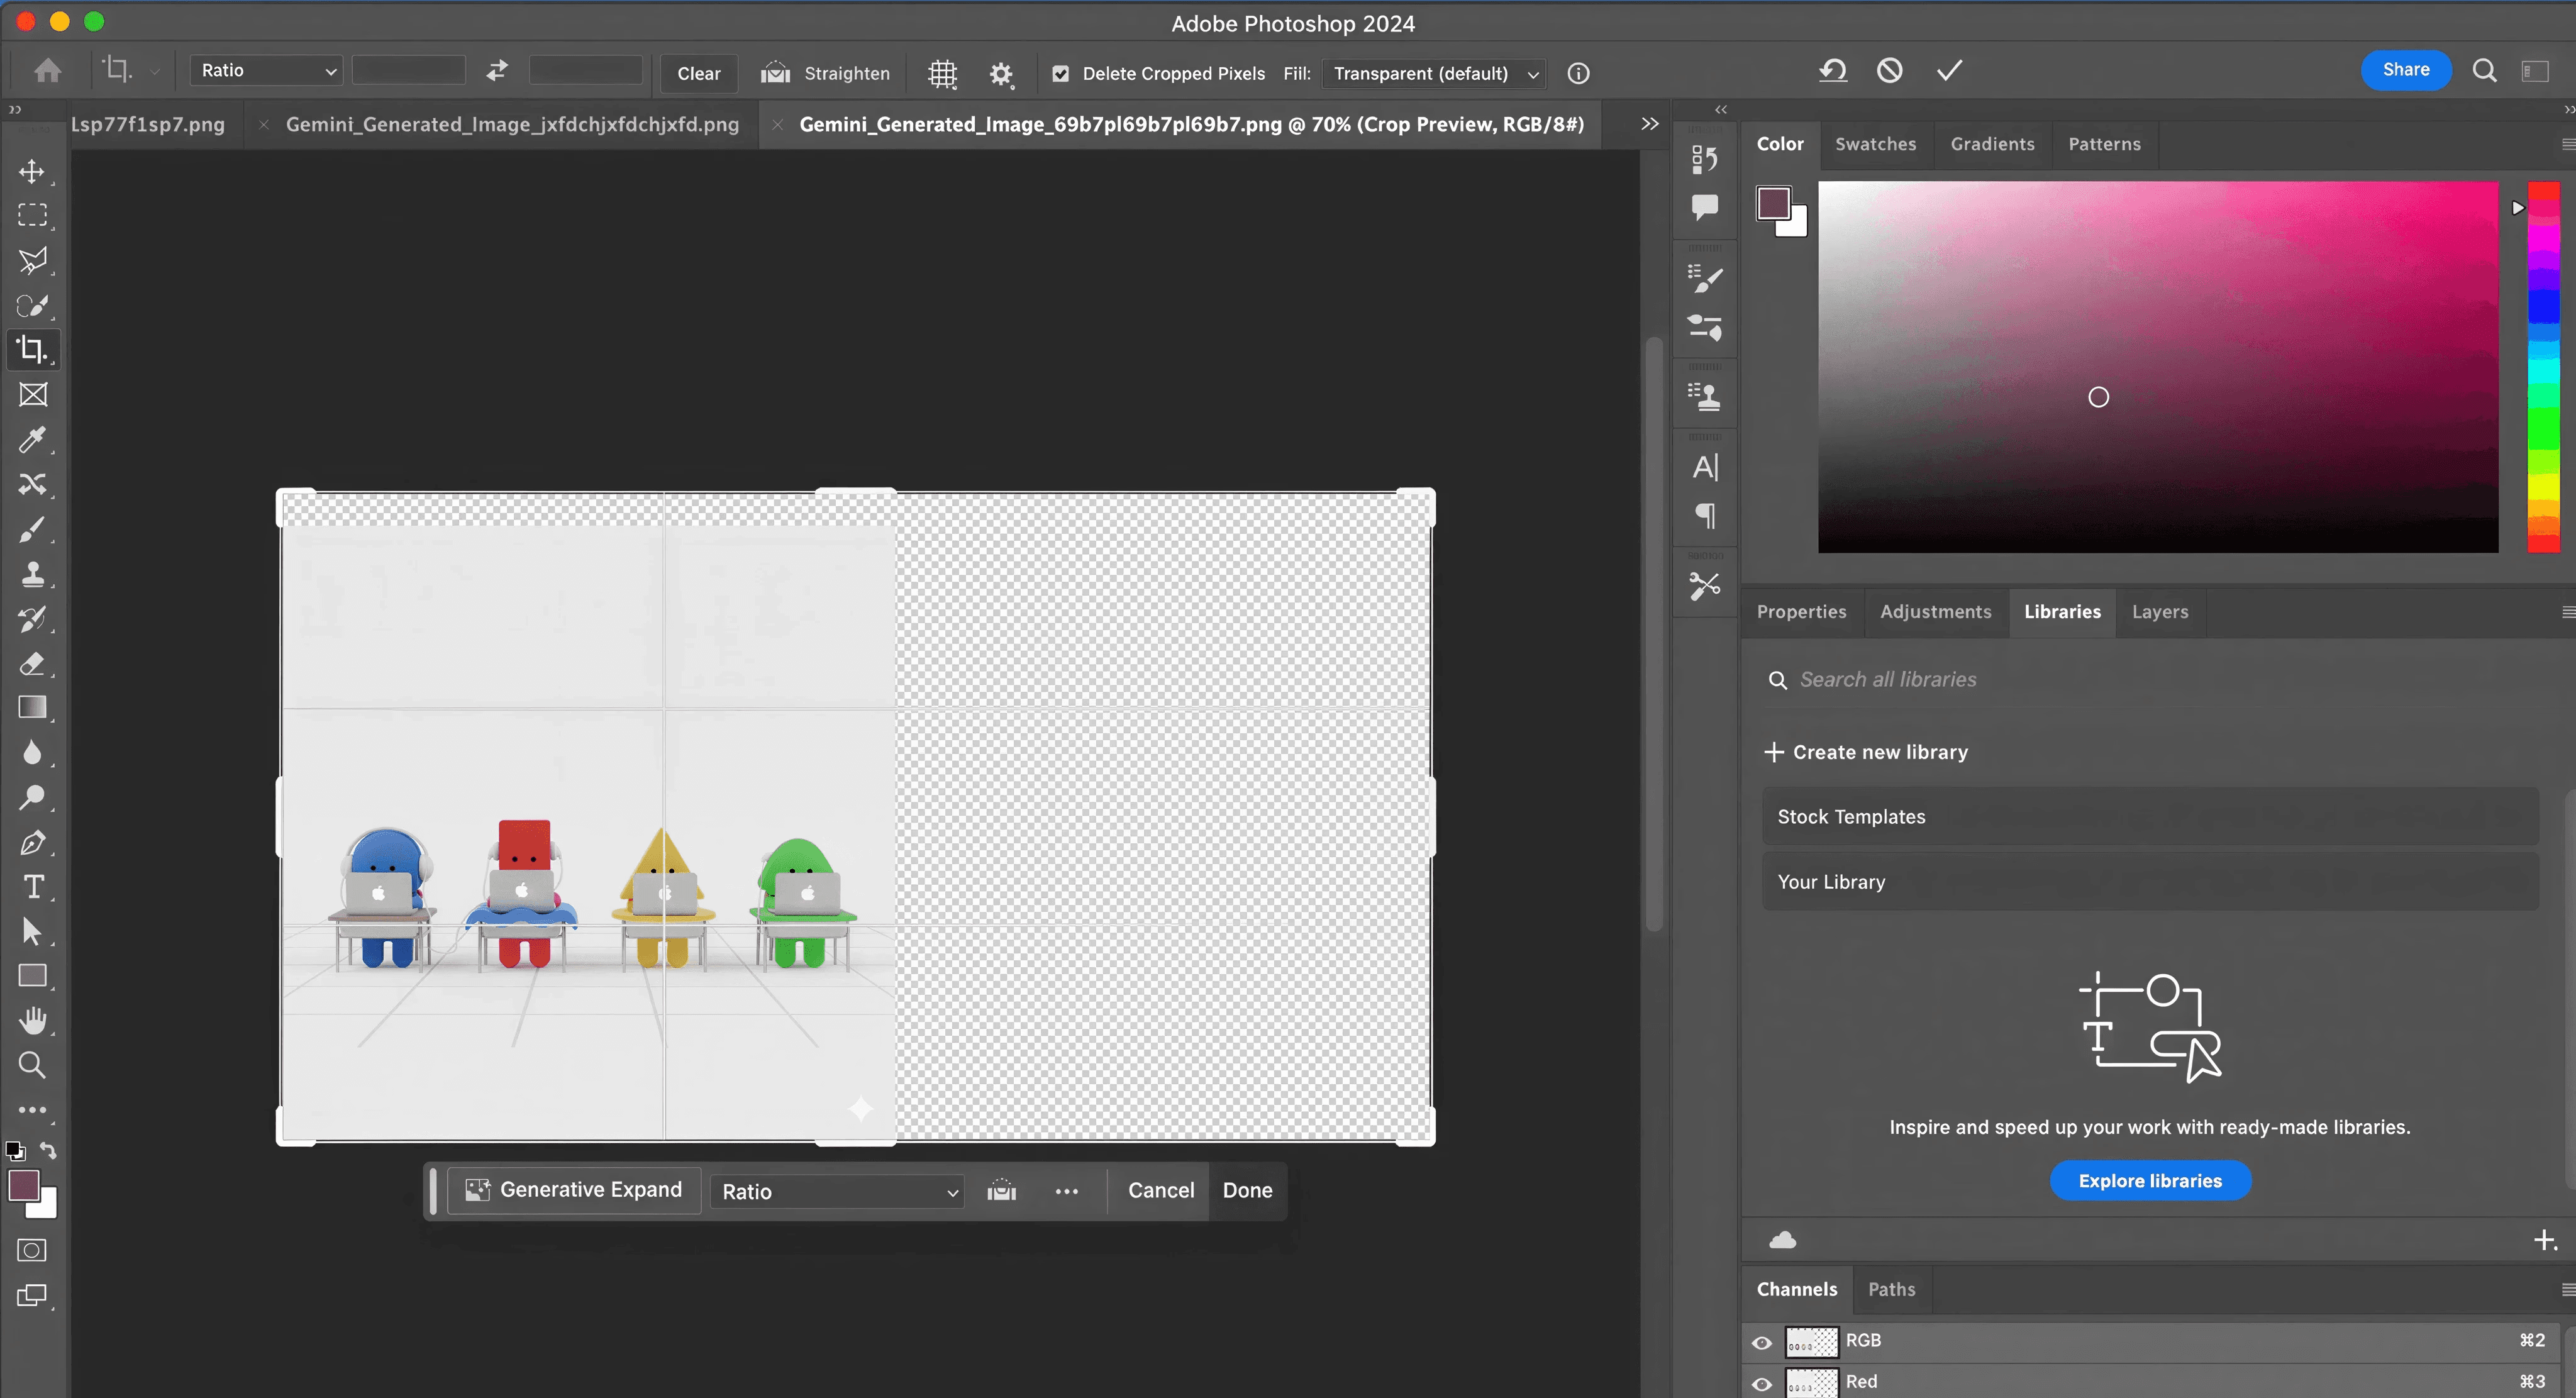Uncheck Delete Cropped Pixels

[x=1061, y=73]
